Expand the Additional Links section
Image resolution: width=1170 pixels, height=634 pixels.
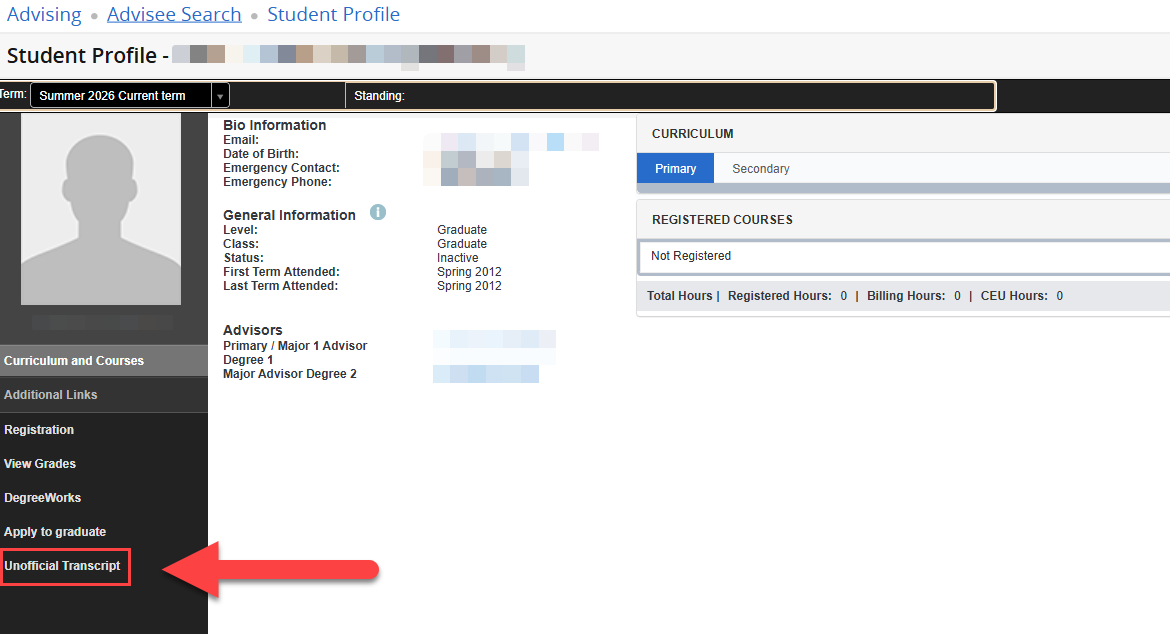[x=51, y=394]
